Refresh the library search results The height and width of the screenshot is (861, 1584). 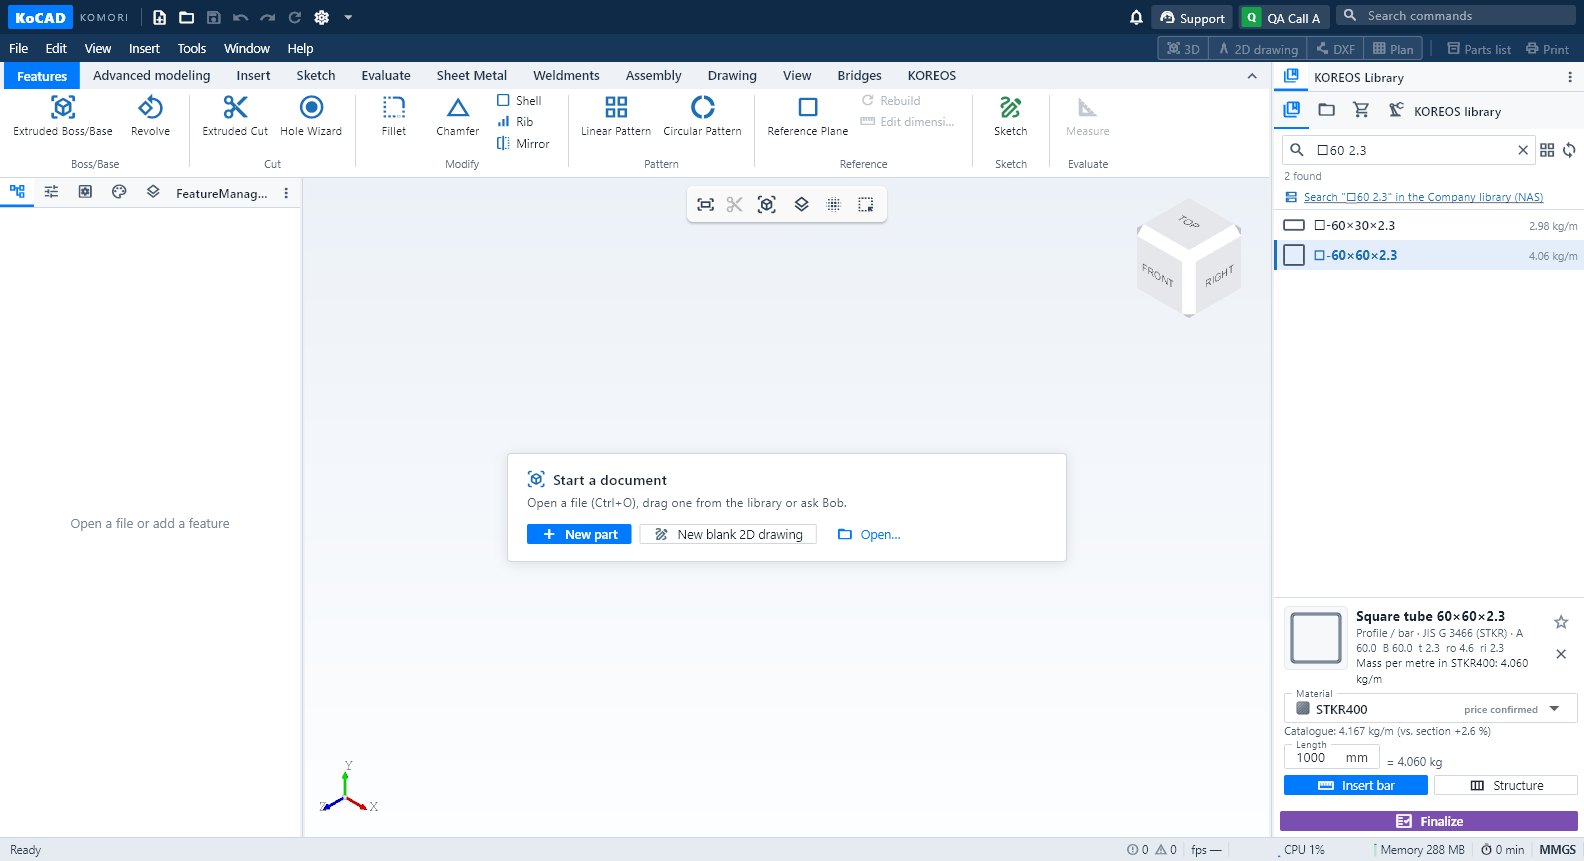point(1569,150)
